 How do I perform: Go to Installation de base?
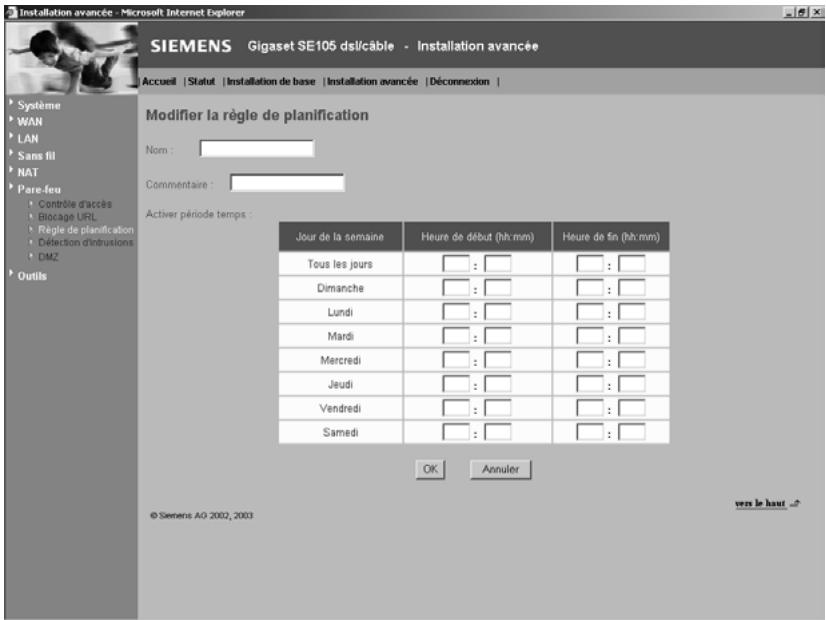pyautogui.click(x=271, y=82)
